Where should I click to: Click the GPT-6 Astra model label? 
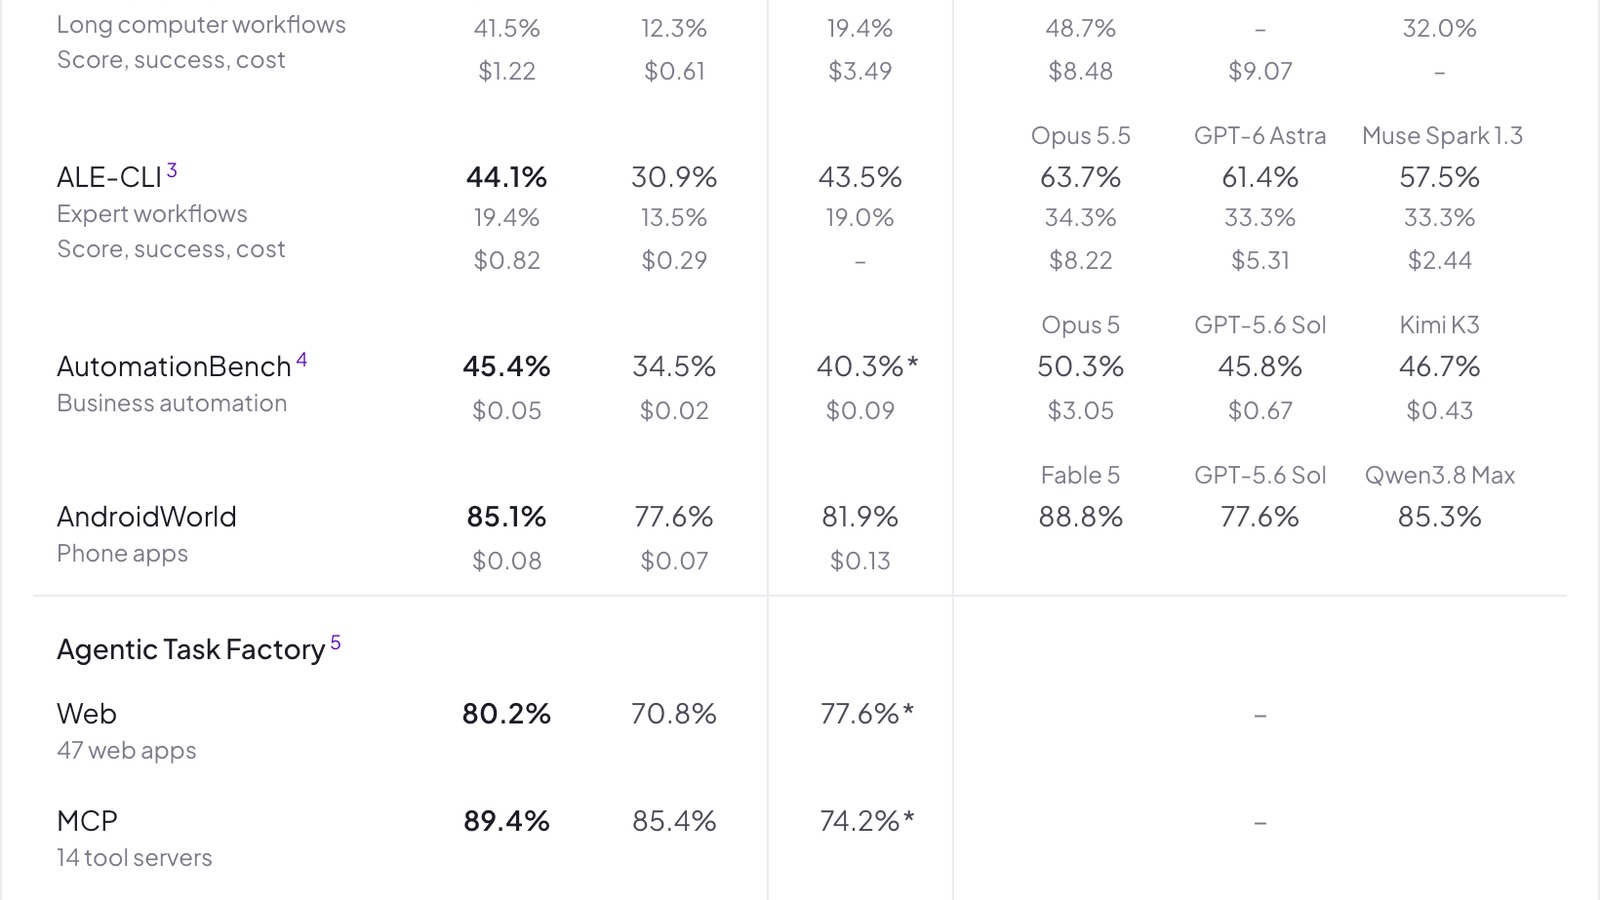1260,136
